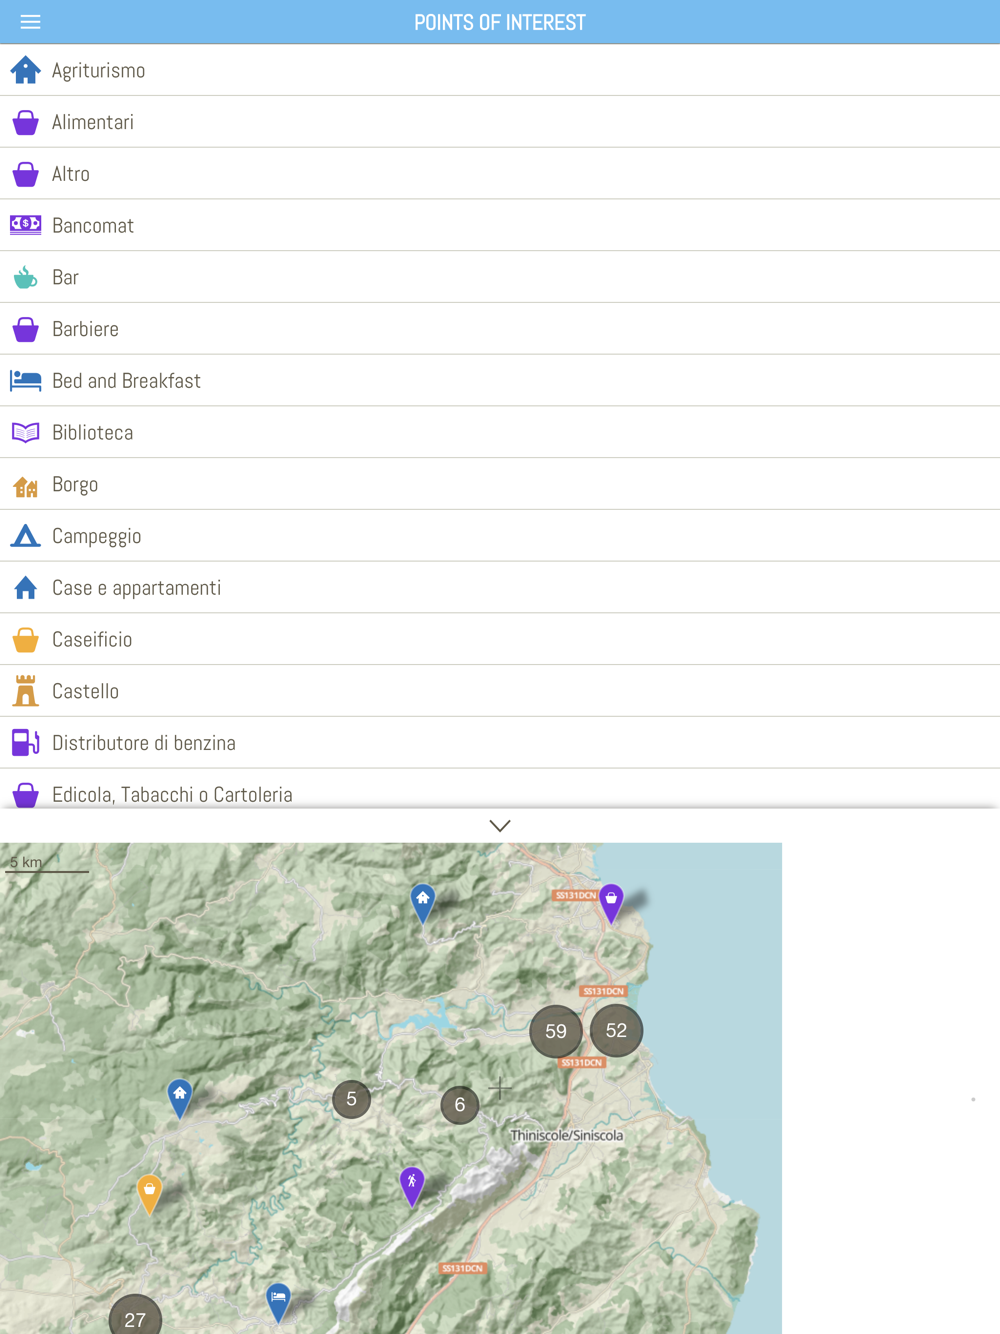Expand the cluster marker labeled 6
The height and width of the screenshot is (1334, 1000).
tap(460, 1105)
